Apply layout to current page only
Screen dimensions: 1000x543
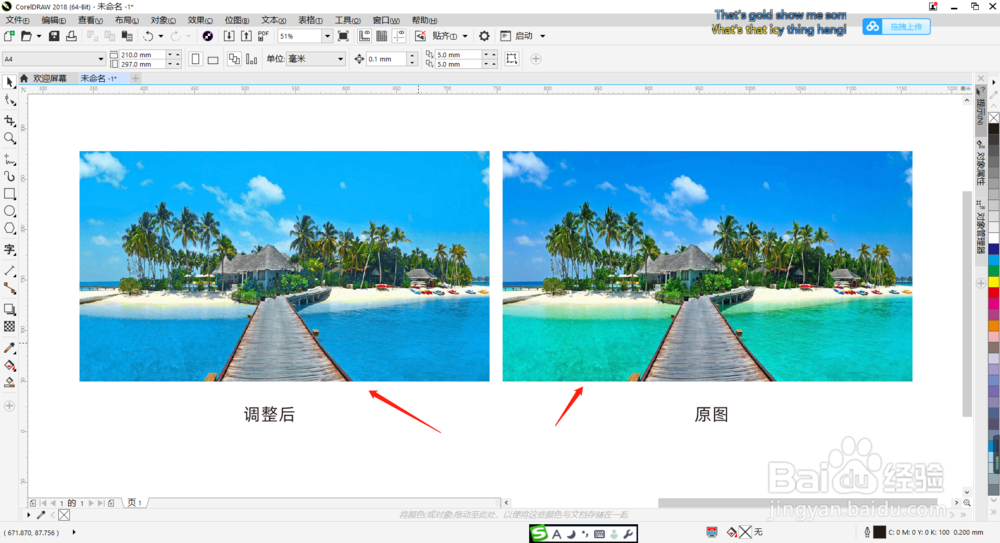coord(251,59)
